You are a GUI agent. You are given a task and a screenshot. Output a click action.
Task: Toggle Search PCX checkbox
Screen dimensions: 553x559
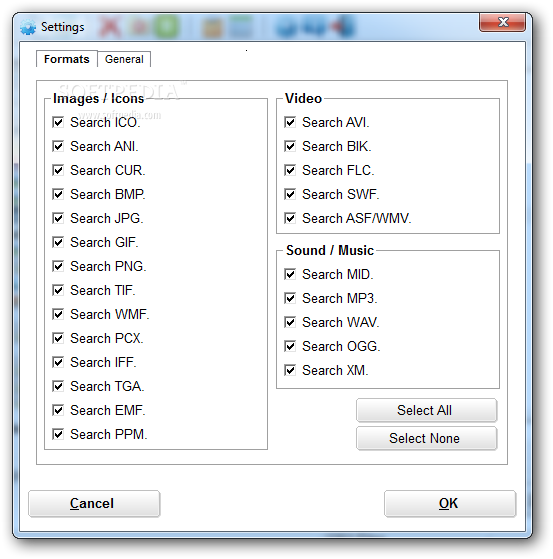point(58,338)
